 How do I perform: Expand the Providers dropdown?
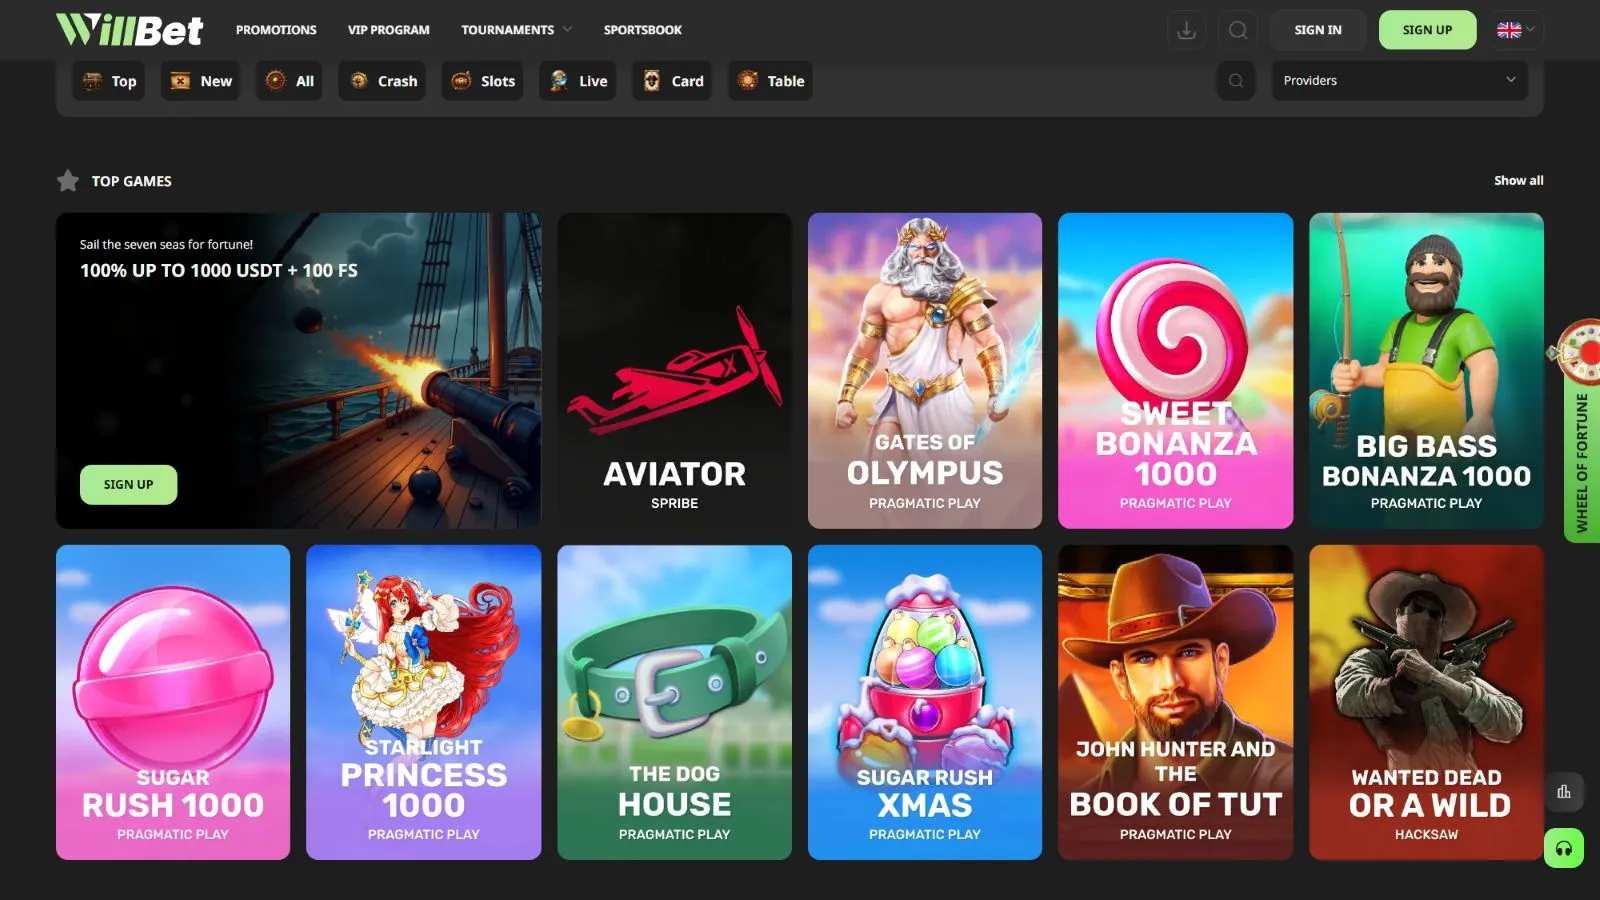click(x=1399, y=81)
